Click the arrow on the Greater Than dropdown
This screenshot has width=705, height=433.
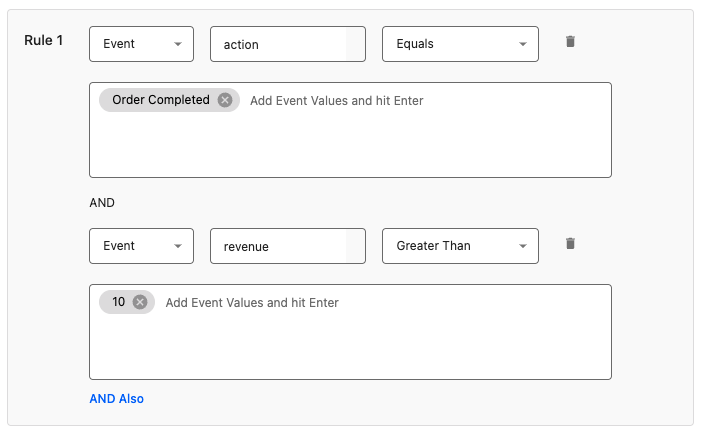click(522, 246)
